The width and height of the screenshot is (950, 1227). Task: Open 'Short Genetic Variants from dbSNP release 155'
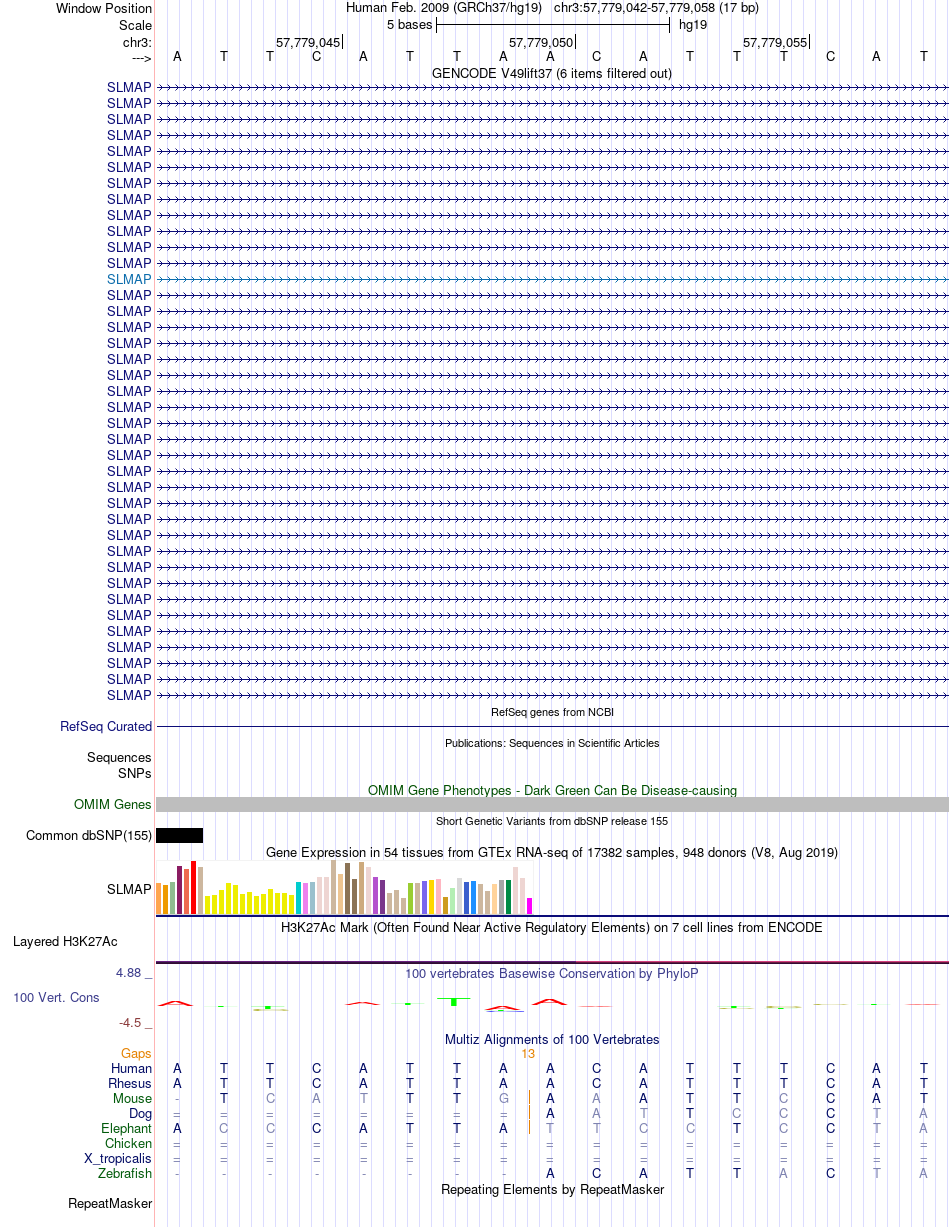point(552,821)
